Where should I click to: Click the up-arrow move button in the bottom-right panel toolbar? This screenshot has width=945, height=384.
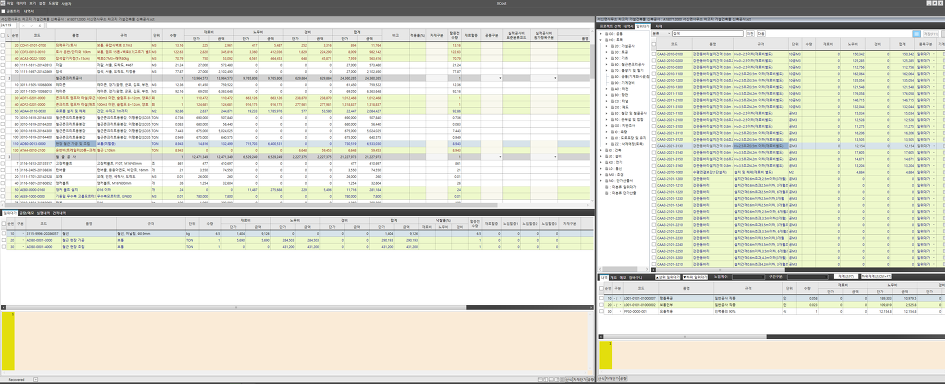(667, 277)
